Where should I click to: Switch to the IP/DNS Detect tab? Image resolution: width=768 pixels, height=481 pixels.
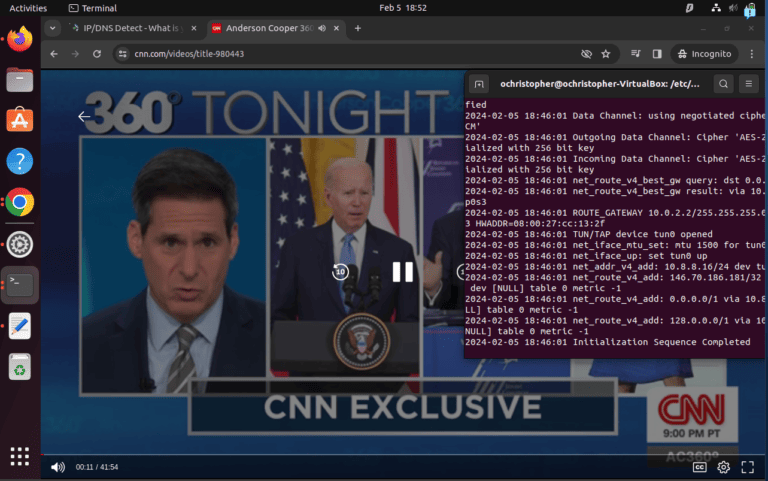coord(130,28)
